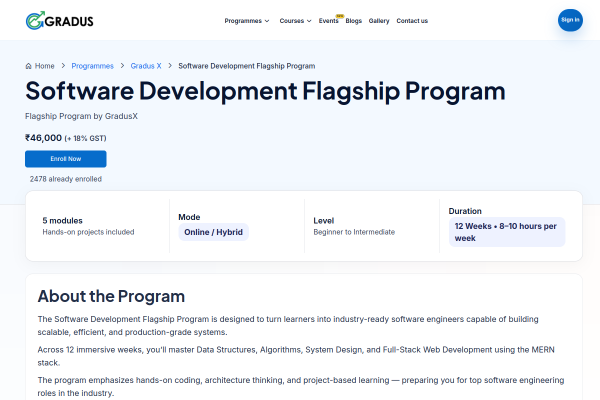Click the Software Development Flagship Program page title
Image resolution: width=600 pixels, height=400 pixels.
click(265, 91)
